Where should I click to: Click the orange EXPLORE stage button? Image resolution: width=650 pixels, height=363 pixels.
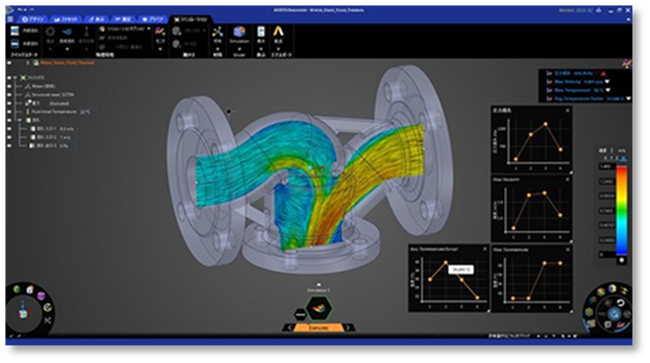coord(318,328)
